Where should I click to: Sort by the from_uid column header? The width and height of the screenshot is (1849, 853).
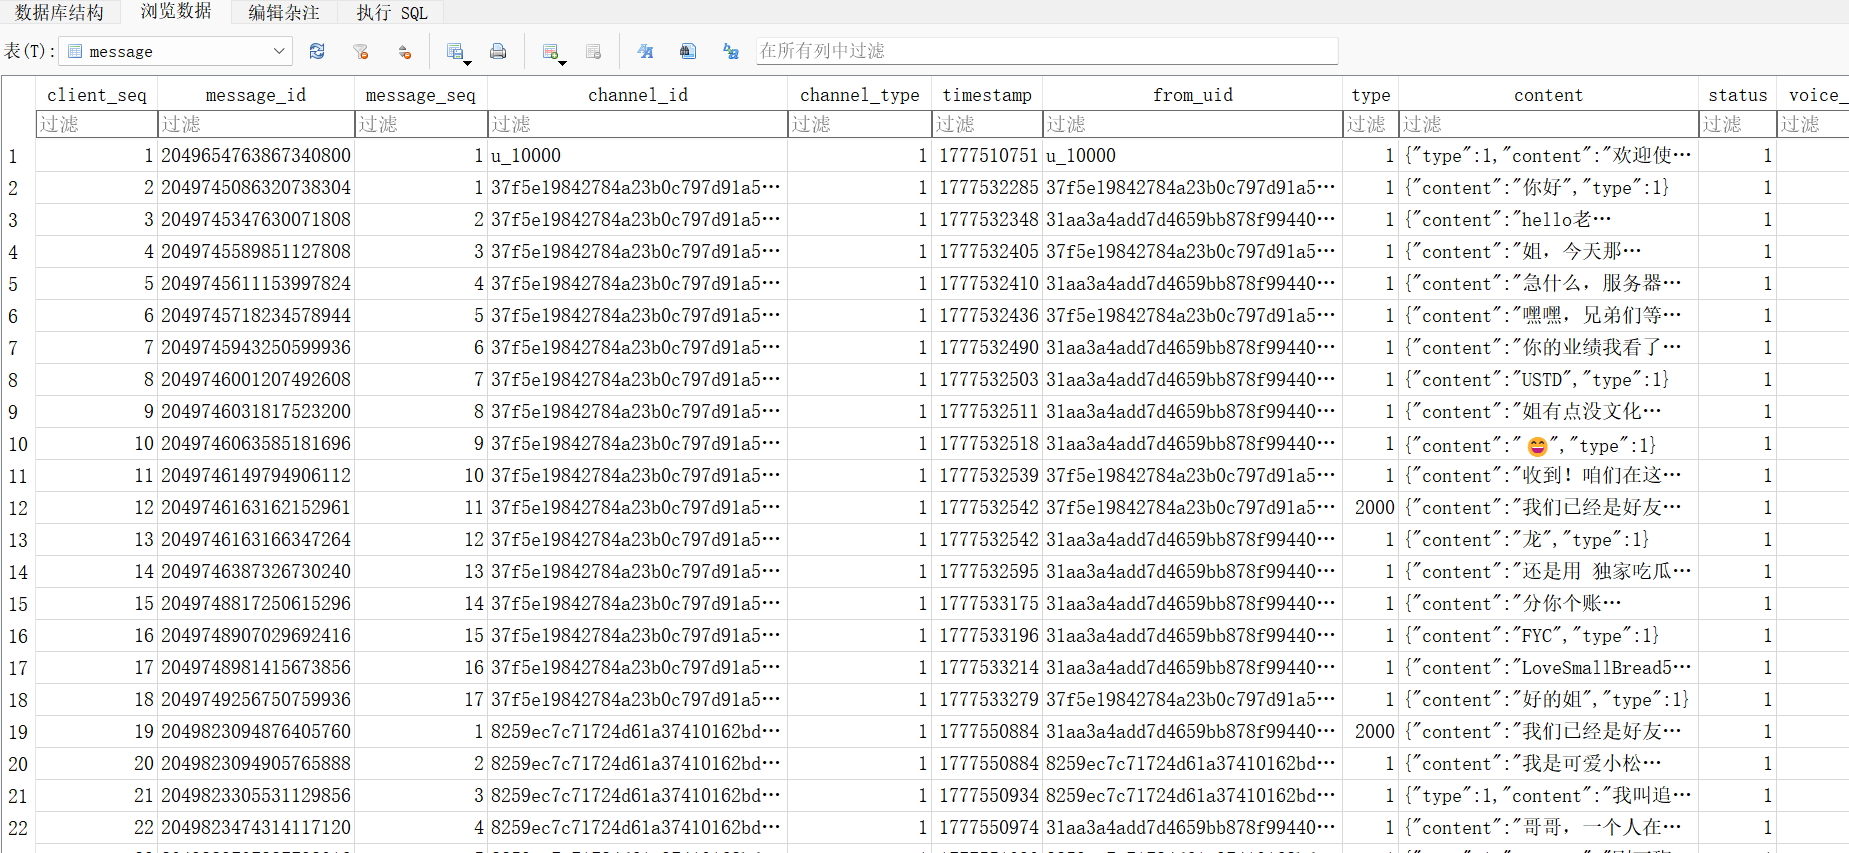click(x=1193, y=95)
